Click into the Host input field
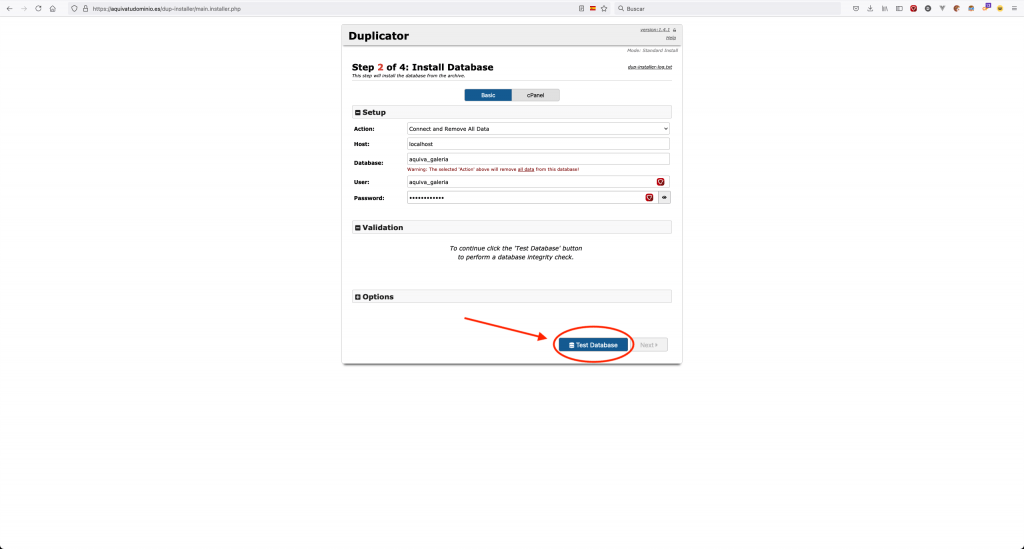The height and width of the screenshot is (549, 1024). [538, 144]
